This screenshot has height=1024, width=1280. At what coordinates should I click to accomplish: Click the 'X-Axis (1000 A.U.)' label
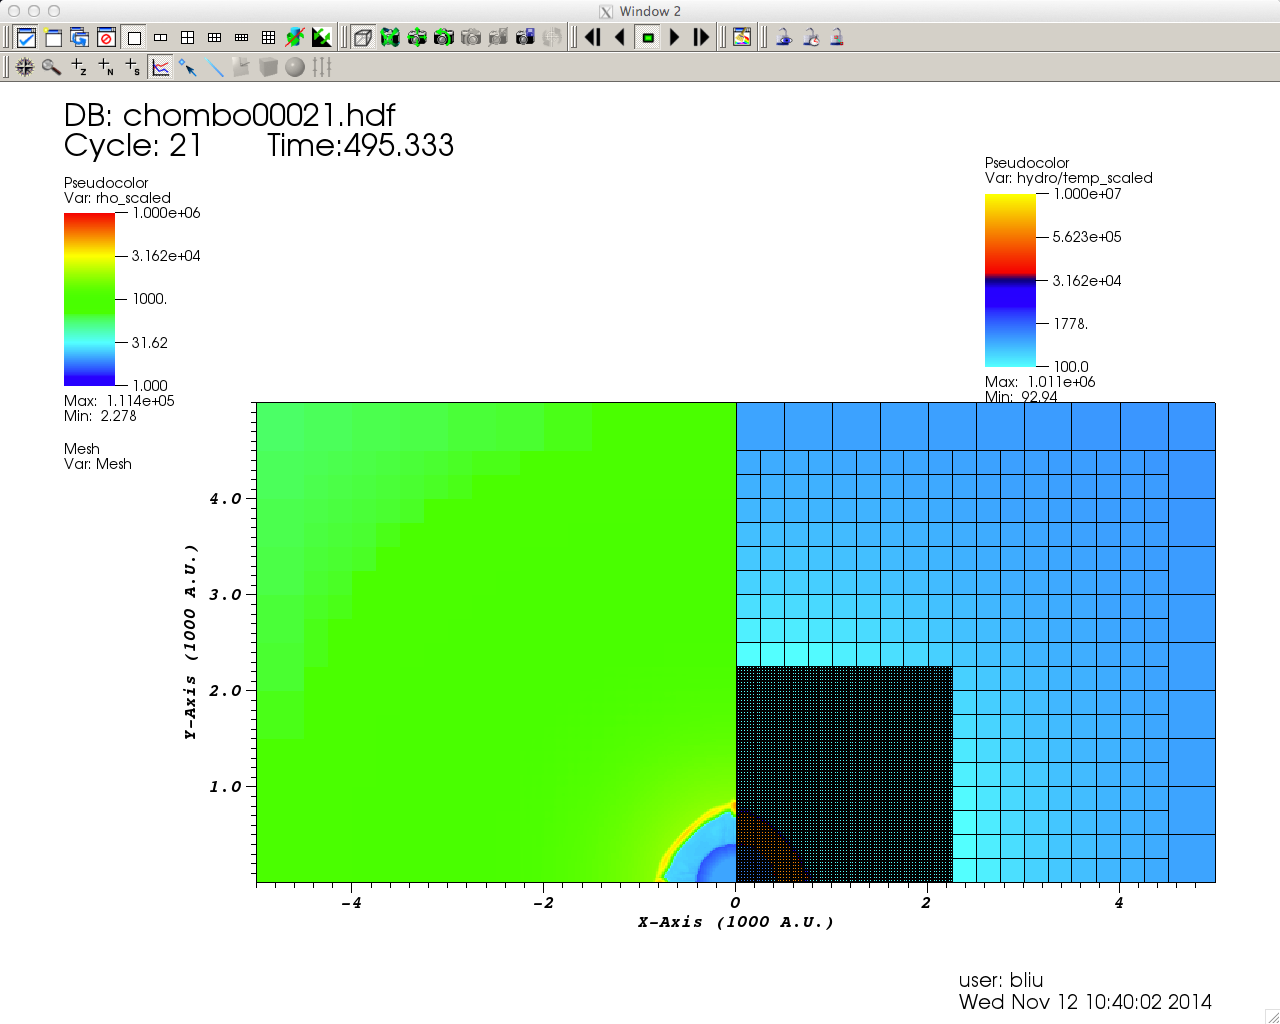pyautogui.click(x=735, y=922)
